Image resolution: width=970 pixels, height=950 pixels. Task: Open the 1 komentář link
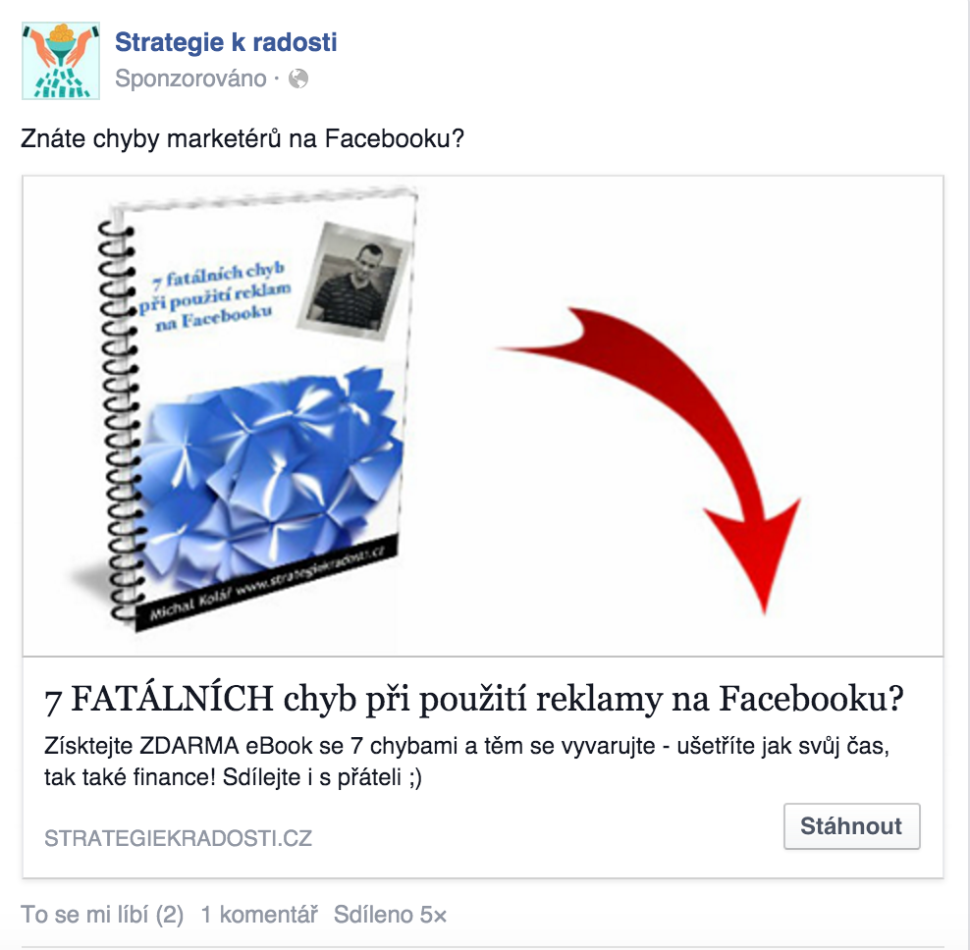(x=259, y=914)
